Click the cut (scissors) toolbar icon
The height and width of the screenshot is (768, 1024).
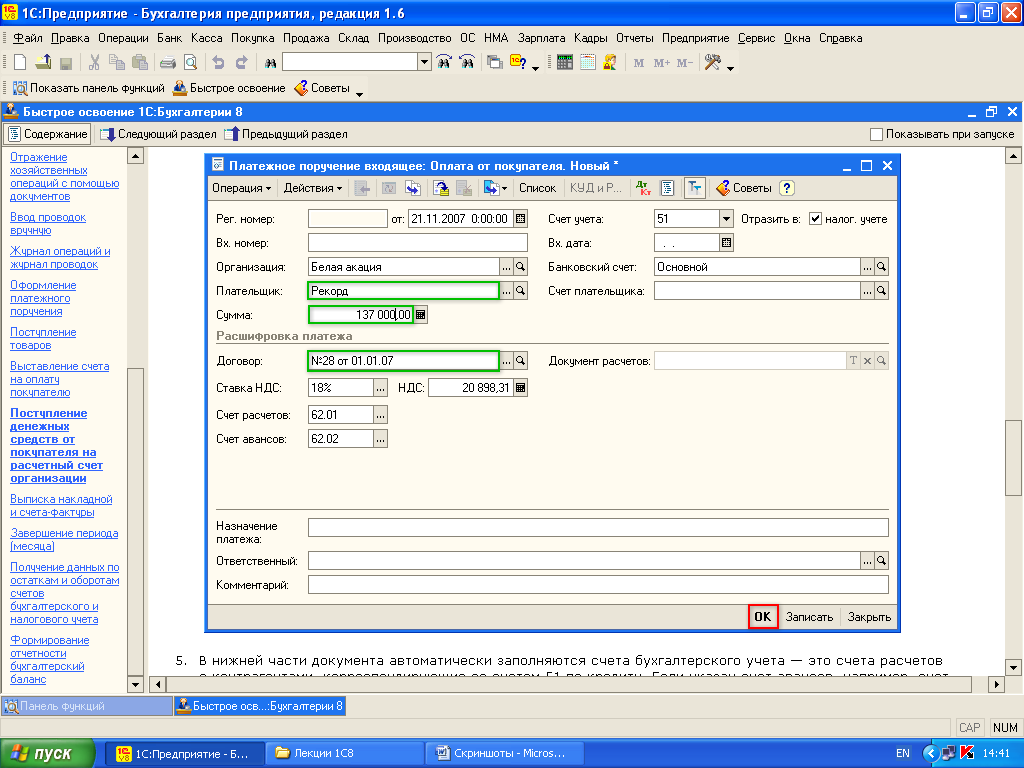coord(94,63)
